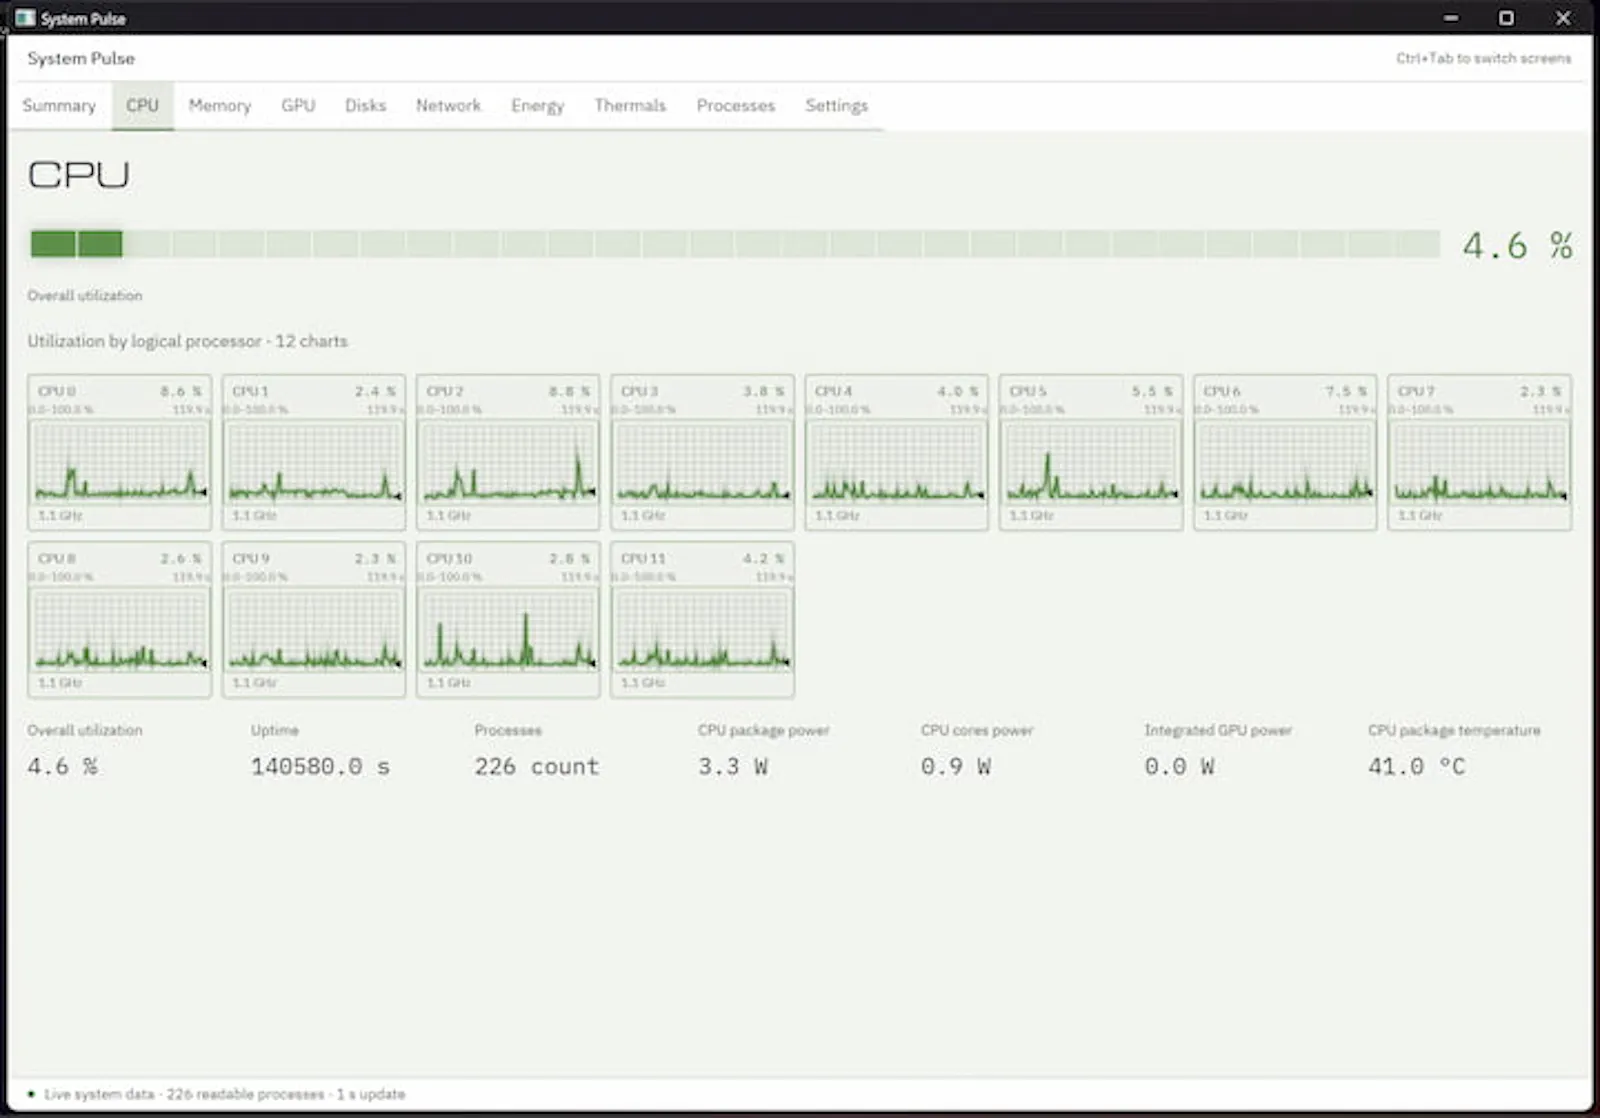This screenshot has height=1118, width=1600.
Task: Select the CPU 4 utilization chart
Action: [x=896, y=452]
